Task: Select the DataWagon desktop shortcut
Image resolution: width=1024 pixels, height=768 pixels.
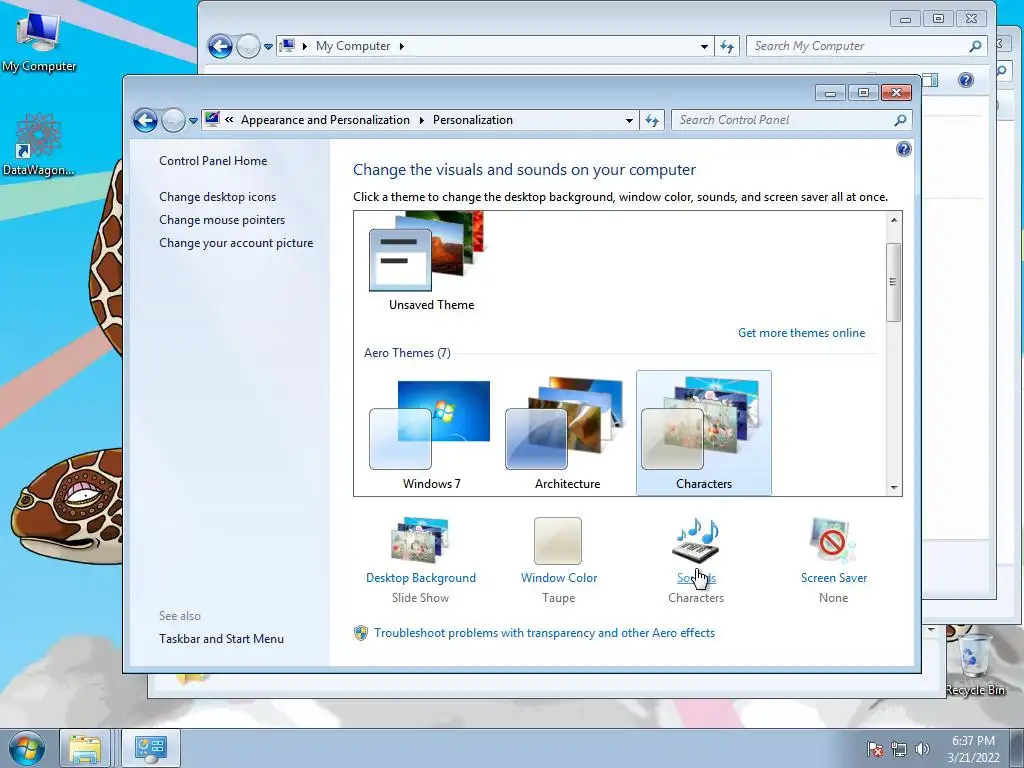Action: click(x=39, y=144)
